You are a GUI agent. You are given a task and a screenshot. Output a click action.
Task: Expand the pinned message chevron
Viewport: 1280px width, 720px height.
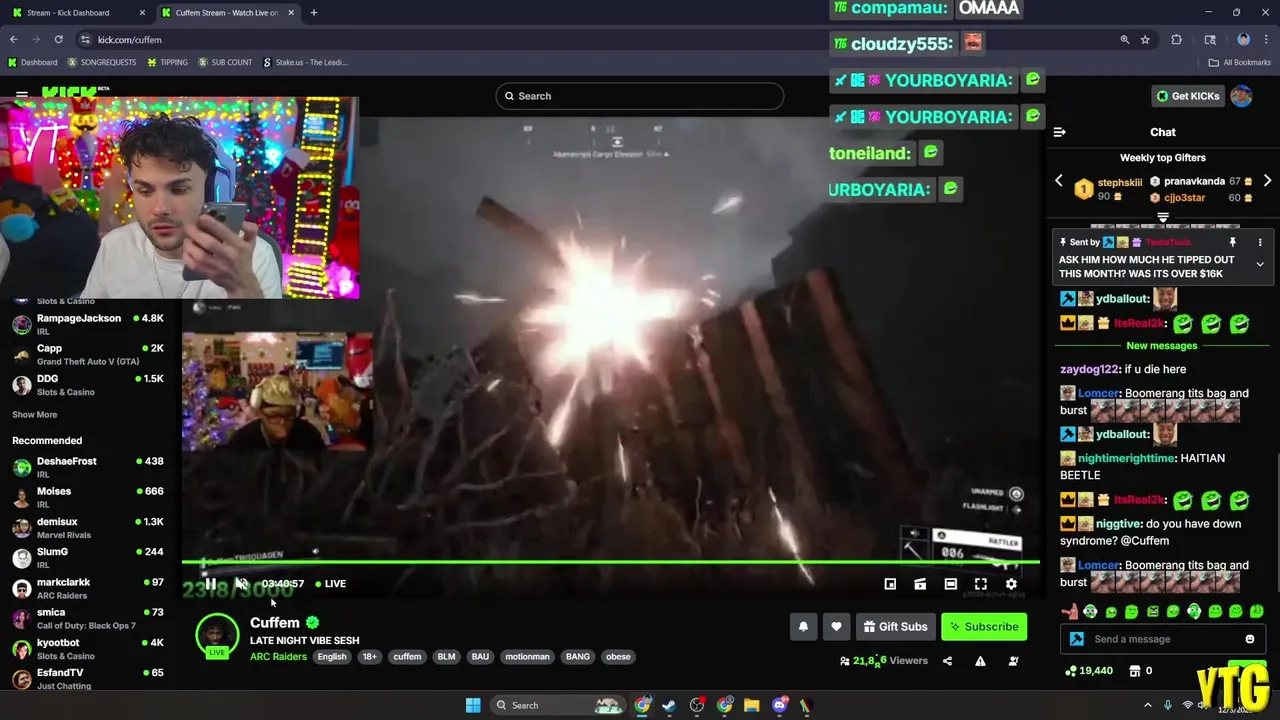click(1260, 264)
